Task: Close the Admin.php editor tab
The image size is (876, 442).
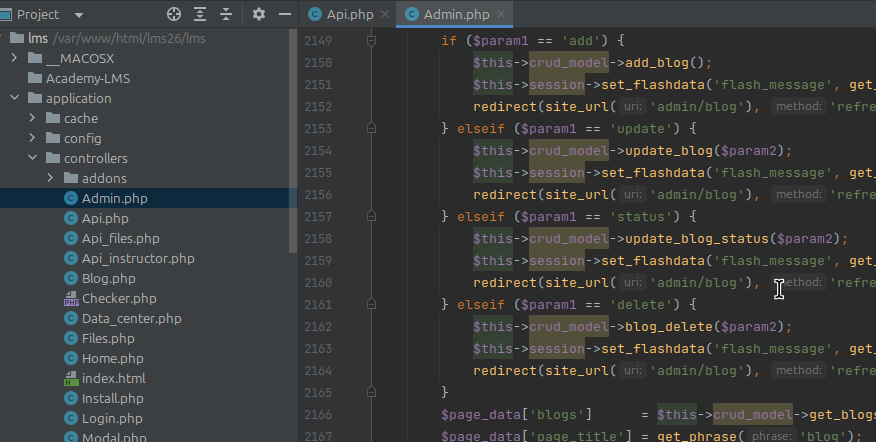Action: pos(502,14)
